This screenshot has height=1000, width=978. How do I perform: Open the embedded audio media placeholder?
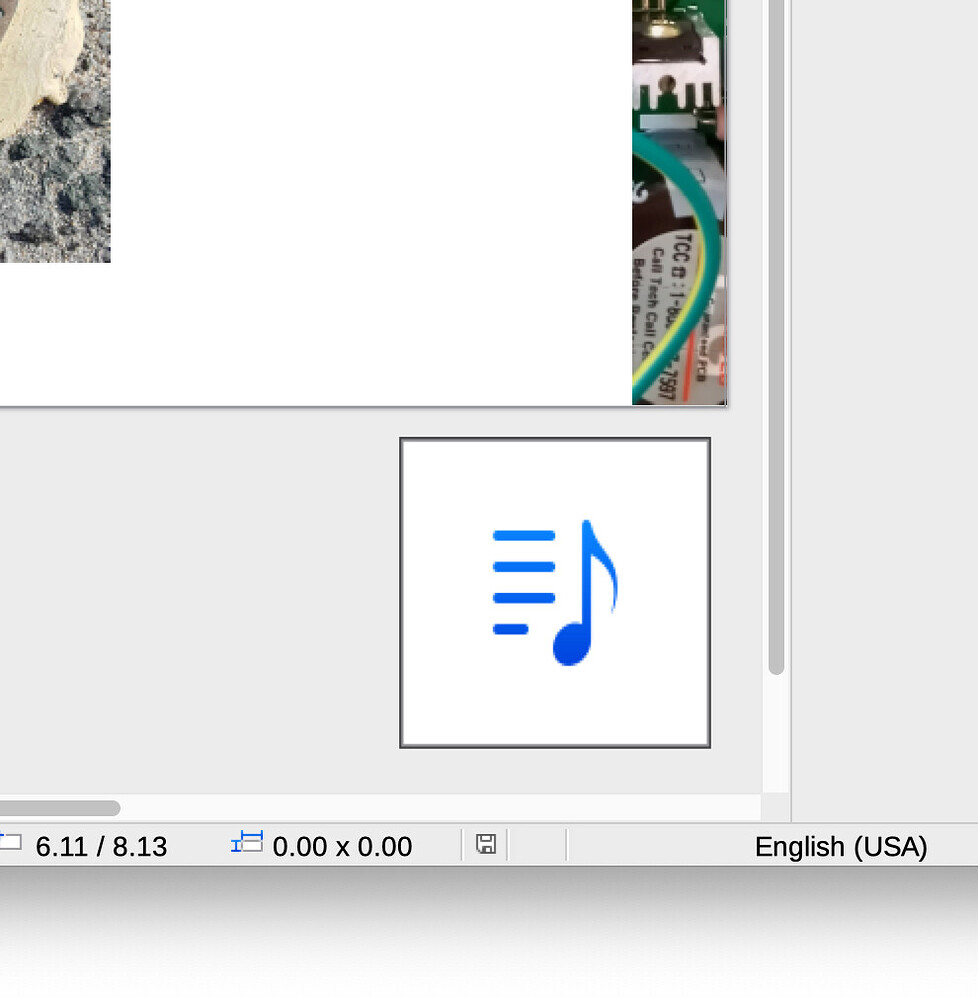click(x=555, y=590)
